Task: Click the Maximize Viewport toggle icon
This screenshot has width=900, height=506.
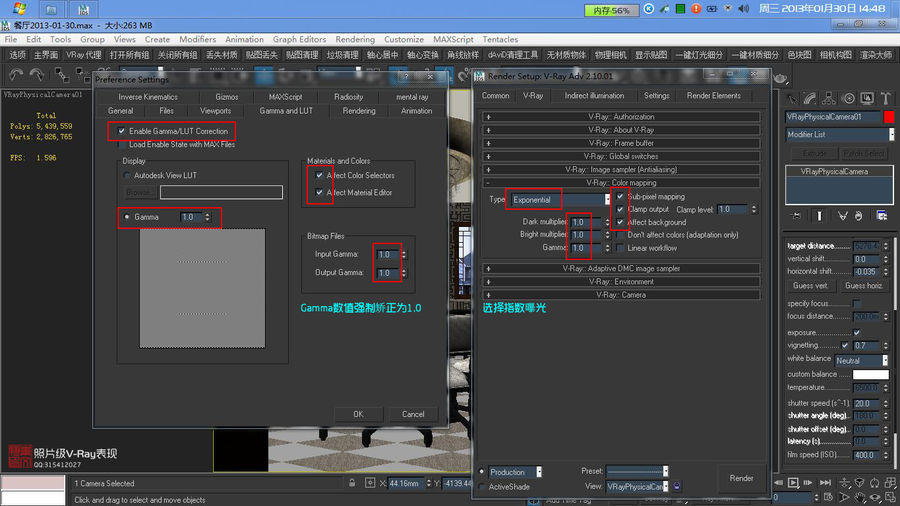Action: 890,497
